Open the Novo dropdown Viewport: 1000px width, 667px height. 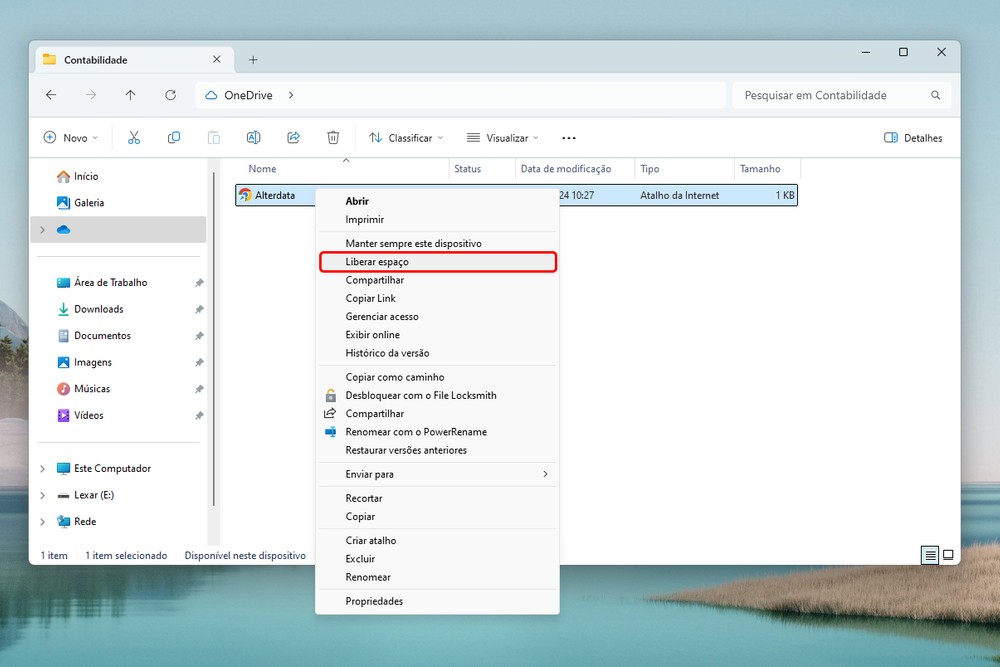[70, 138]
